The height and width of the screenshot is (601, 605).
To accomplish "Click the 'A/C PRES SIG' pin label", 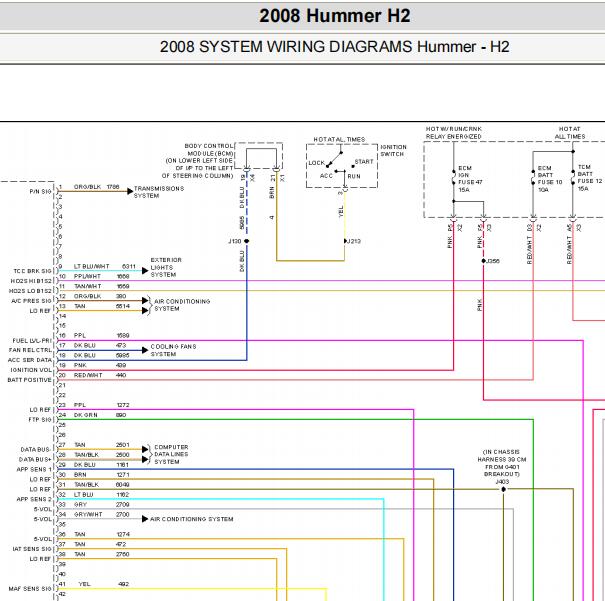I will [31, 301].
